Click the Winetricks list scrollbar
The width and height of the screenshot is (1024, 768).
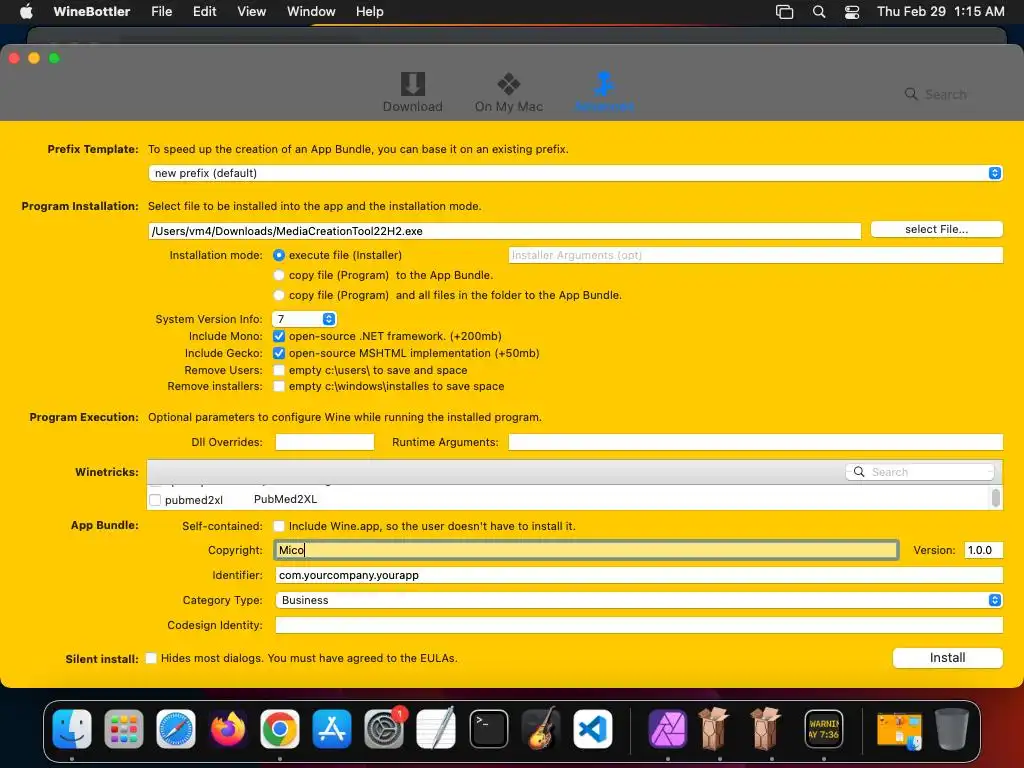(995, 498)
